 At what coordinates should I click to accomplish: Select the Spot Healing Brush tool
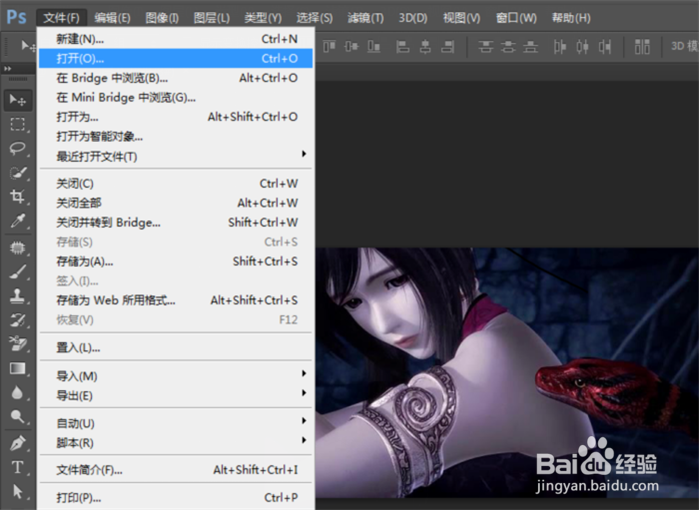[x=18, y=247]
